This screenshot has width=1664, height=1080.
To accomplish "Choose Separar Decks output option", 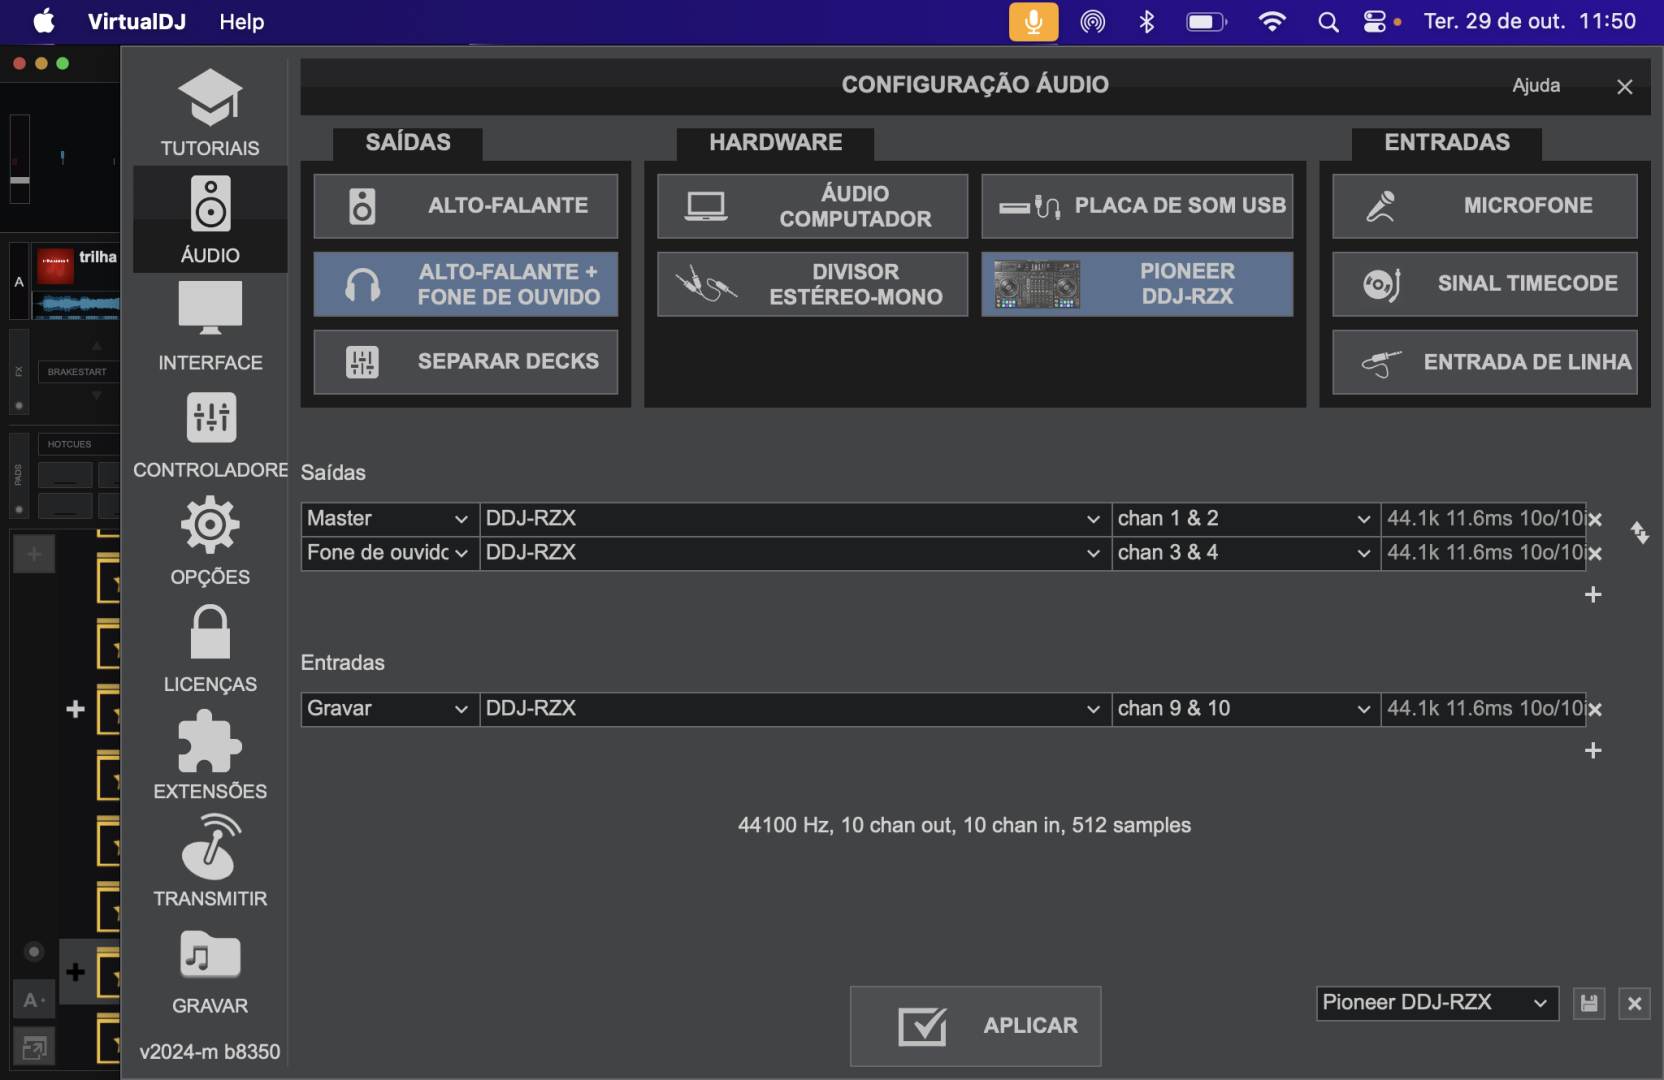I will click(466, 362).
